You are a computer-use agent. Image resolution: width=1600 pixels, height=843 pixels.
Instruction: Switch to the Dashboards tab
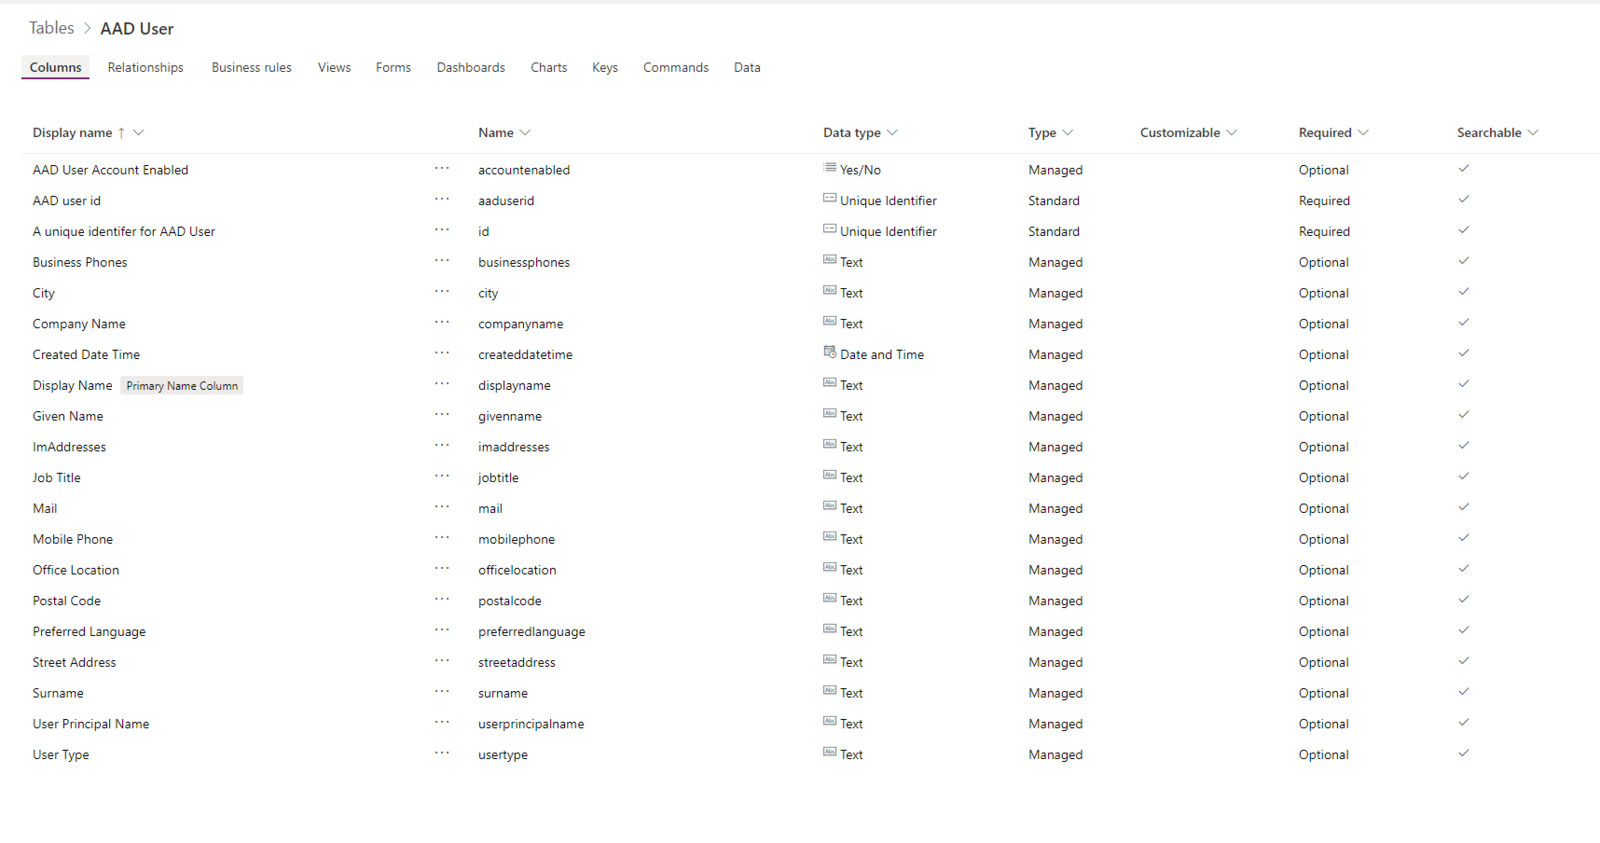(x=471, y=67)
